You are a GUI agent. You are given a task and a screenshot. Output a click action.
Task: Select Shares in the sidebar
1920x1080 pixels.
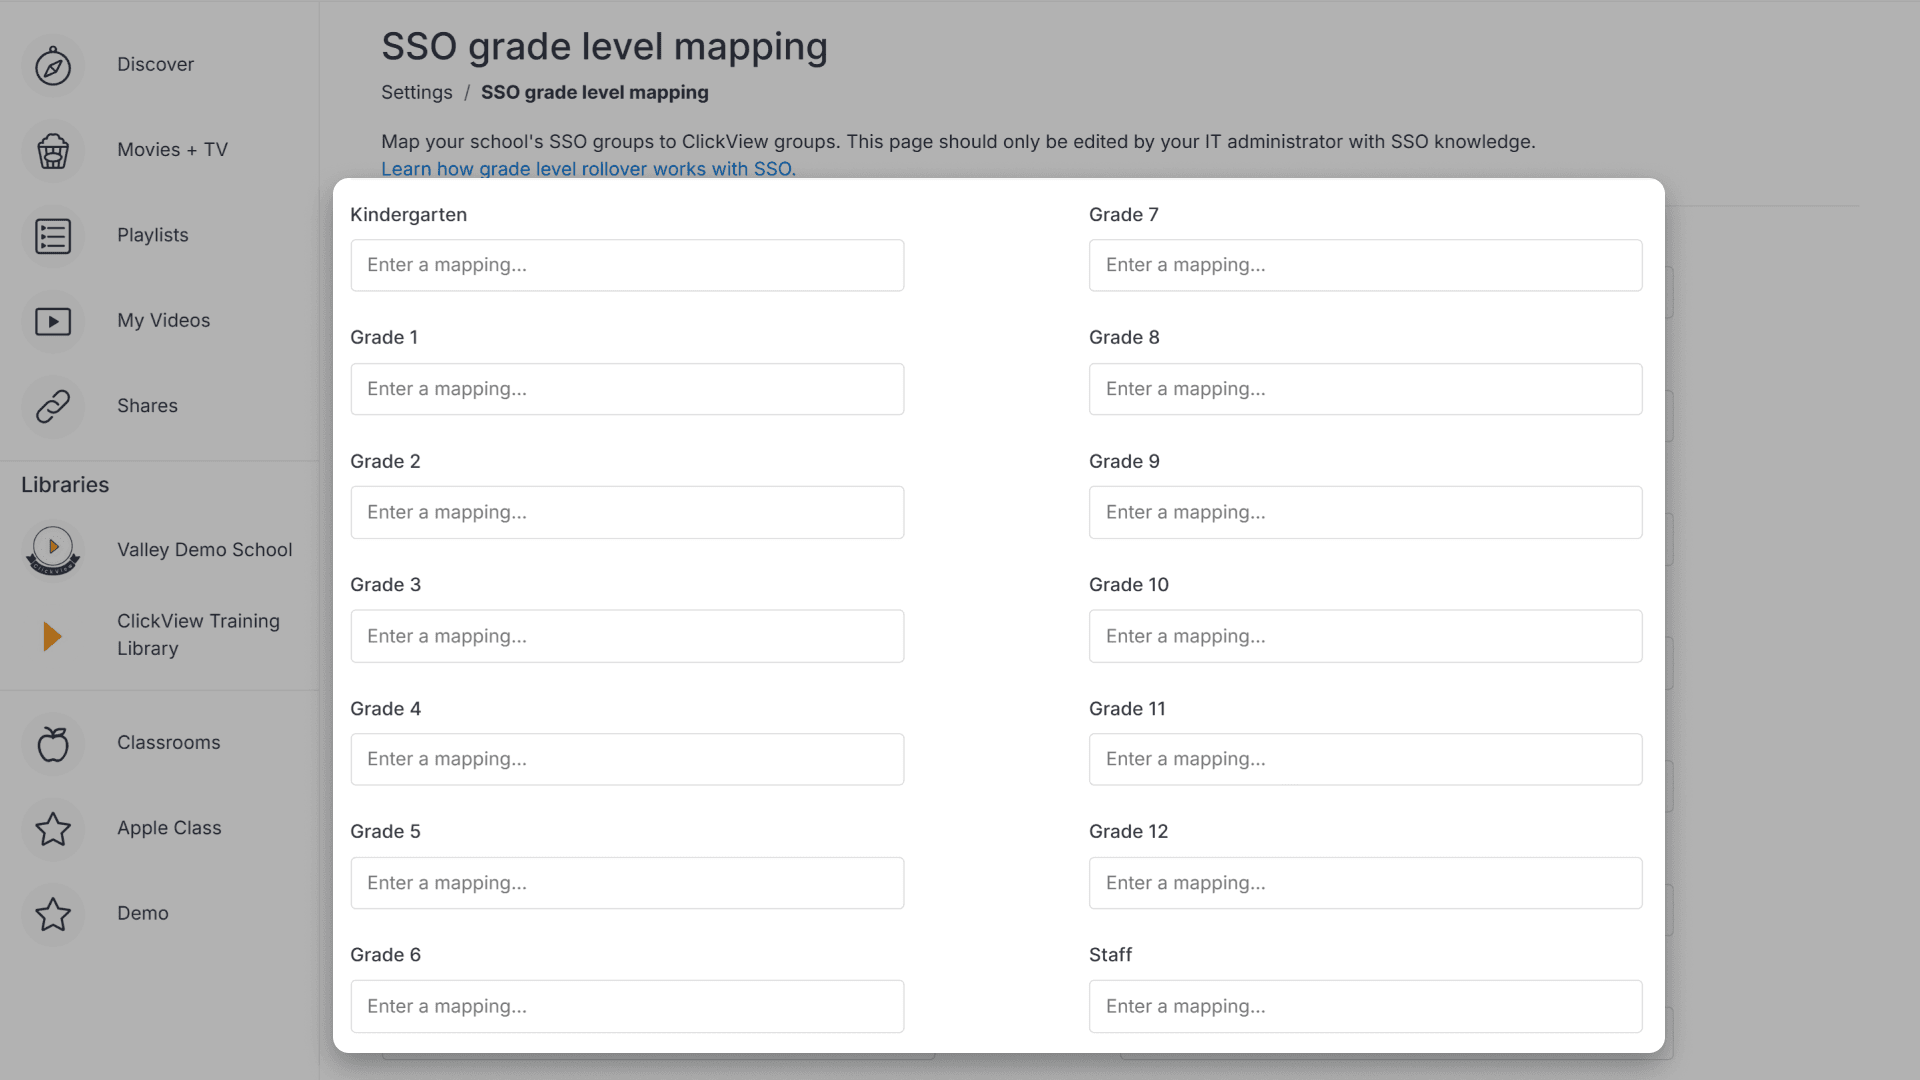pos(147,406)
